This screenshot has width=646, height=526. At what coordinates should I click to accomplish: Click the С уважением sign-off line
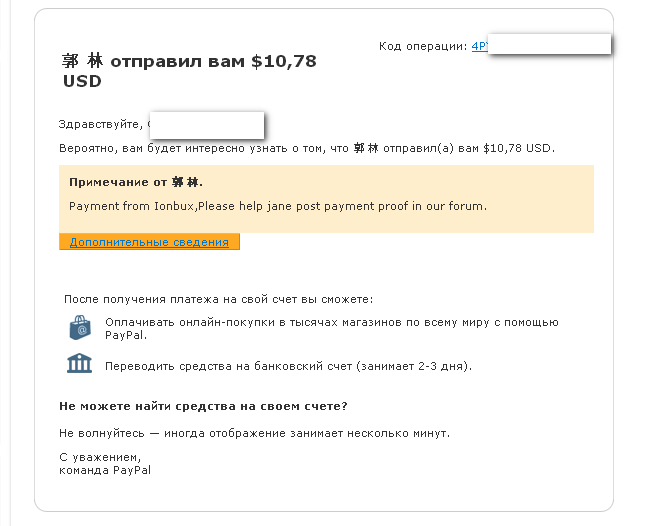[x=100, y=457]
